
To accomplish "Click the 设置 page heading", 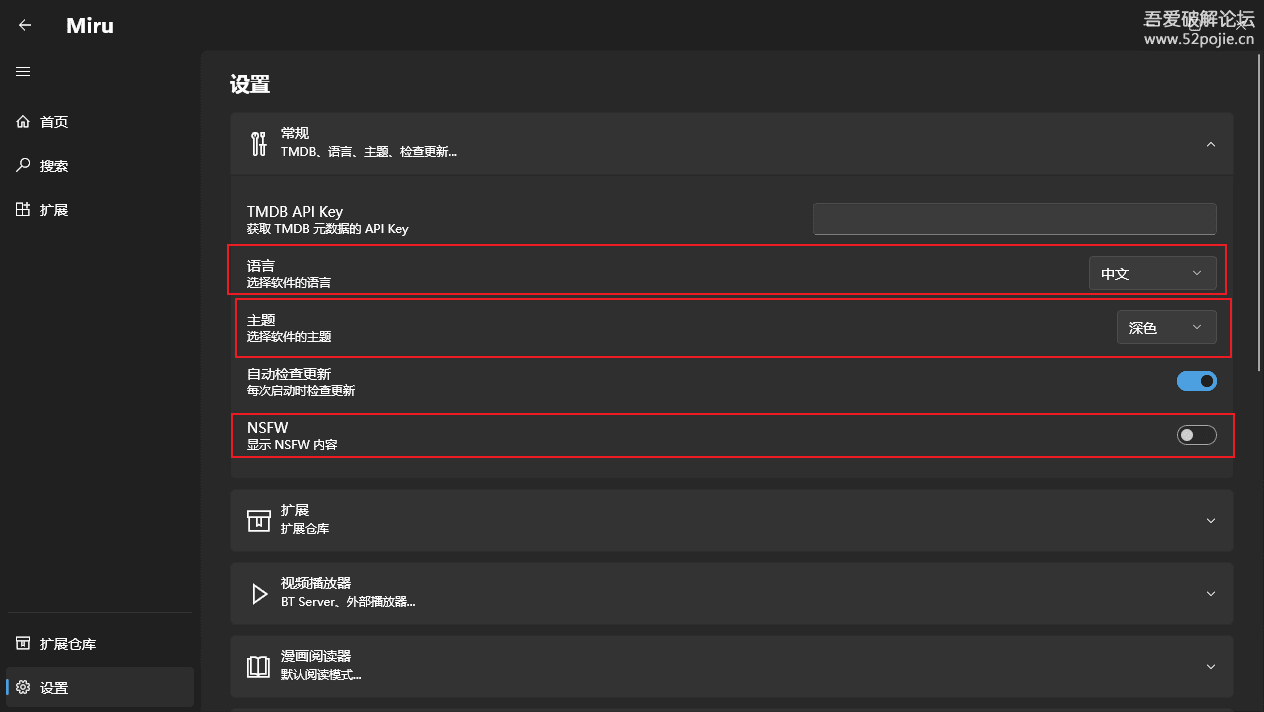I will pyautogui.click(x=250, y=85).
